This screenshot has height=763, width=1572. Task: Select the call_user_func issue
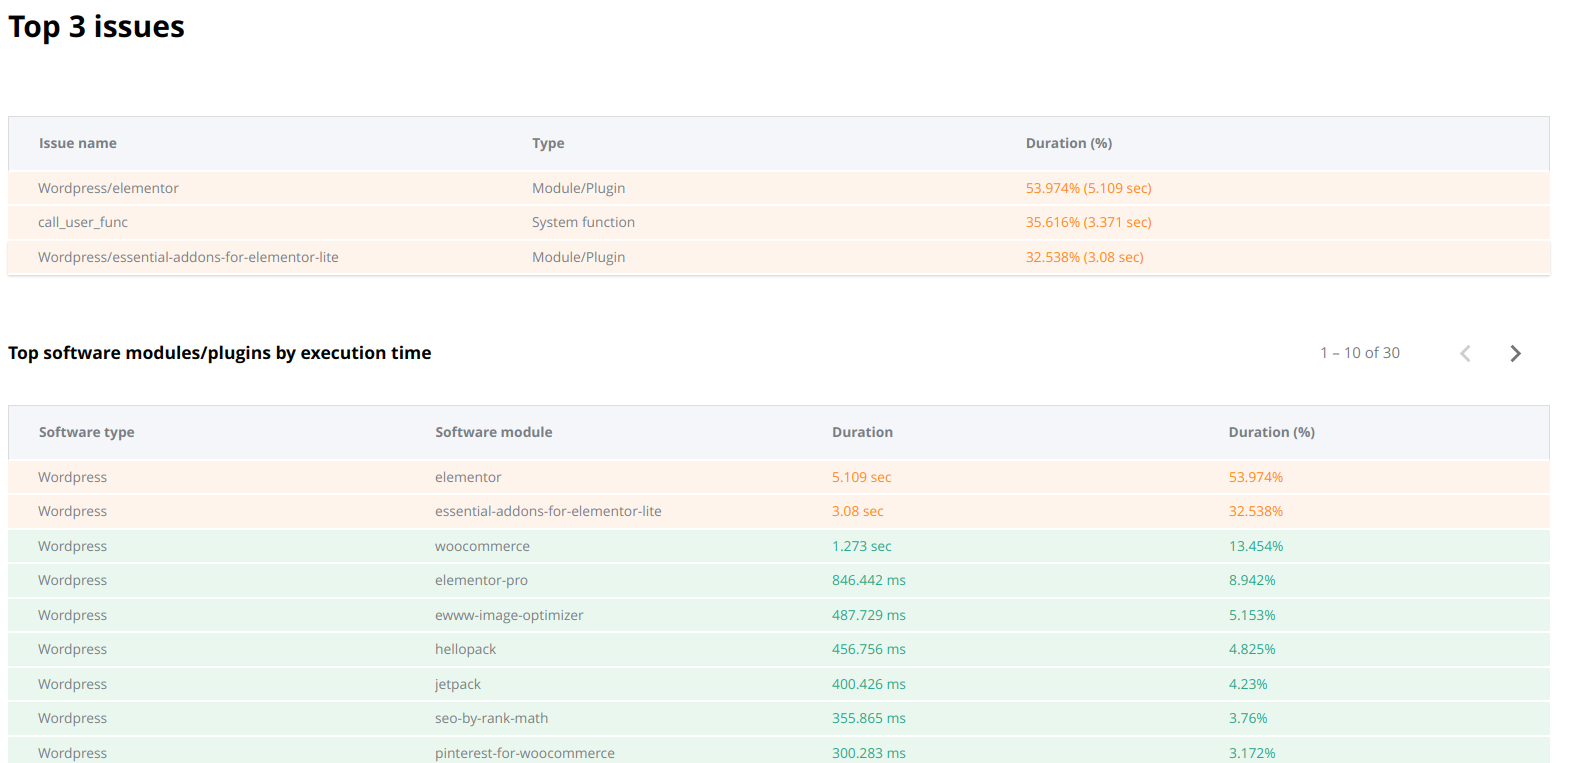[x=83, y=222]
